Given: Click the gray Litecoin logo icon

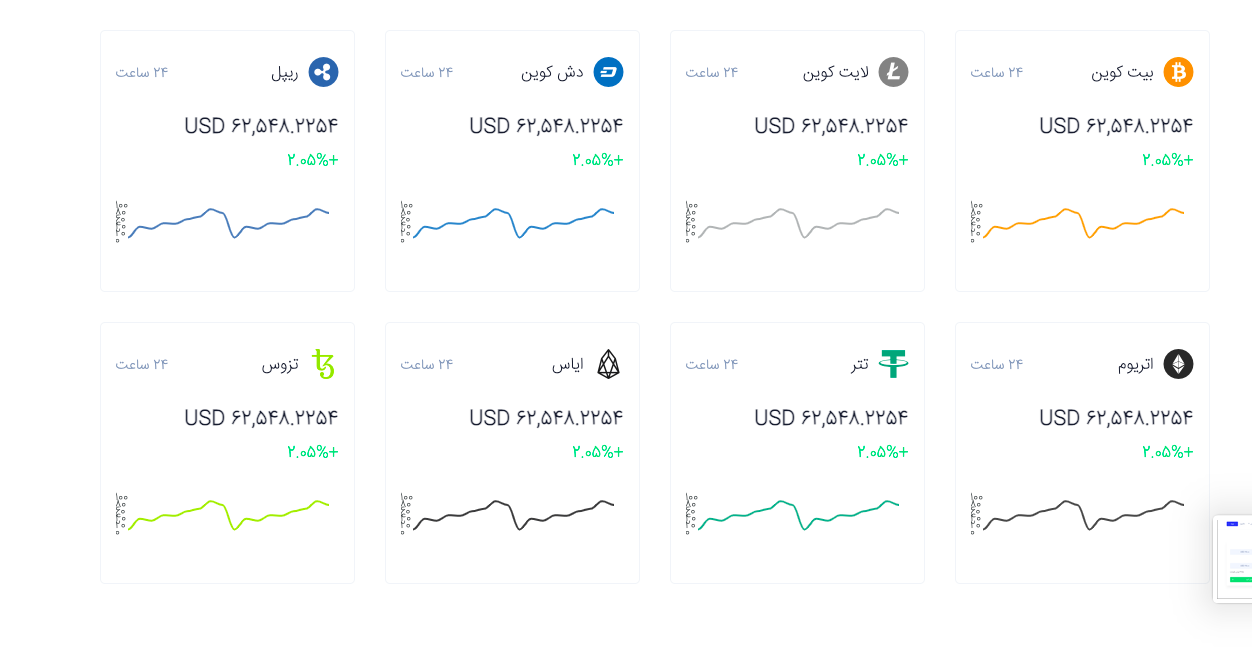Looking at the screenshot, I should (893, 72).
